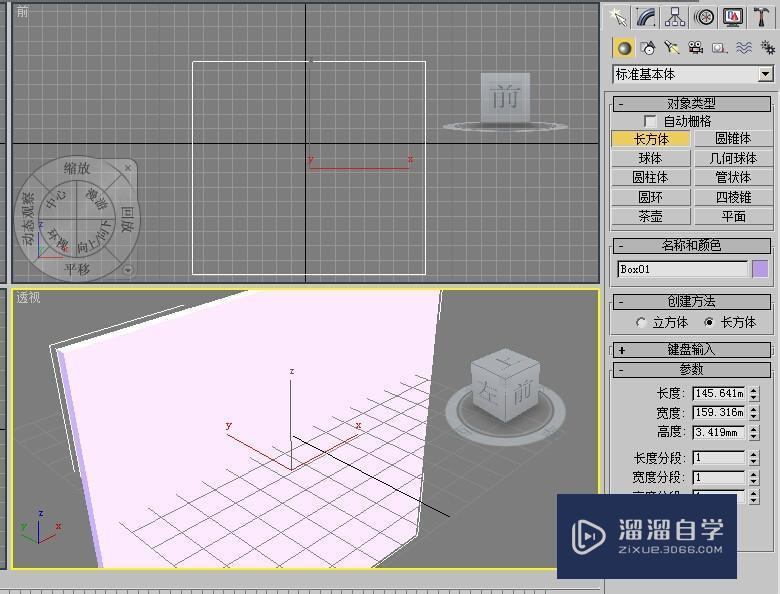Open the Motion panel tab

coord(704,17)
